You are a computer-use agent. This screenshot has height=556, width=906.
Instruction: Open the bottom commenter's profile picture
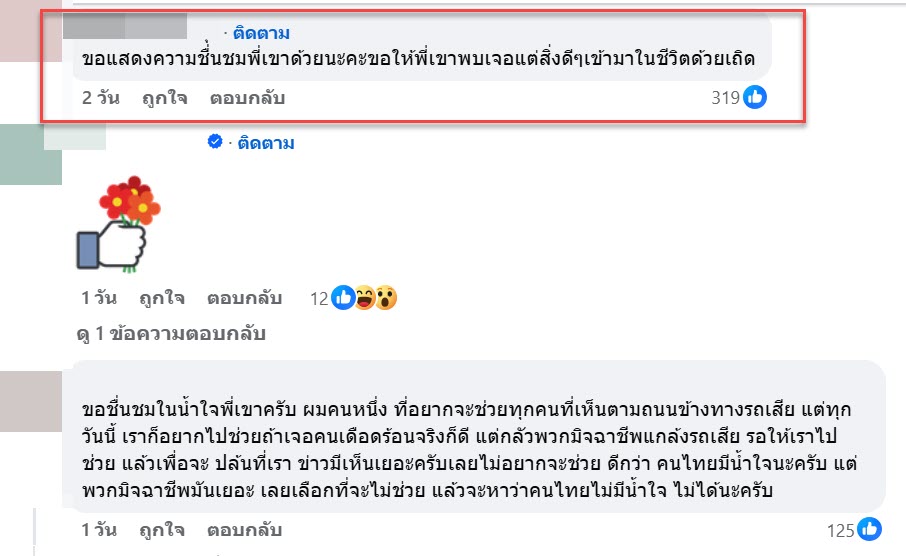(30, 400)
